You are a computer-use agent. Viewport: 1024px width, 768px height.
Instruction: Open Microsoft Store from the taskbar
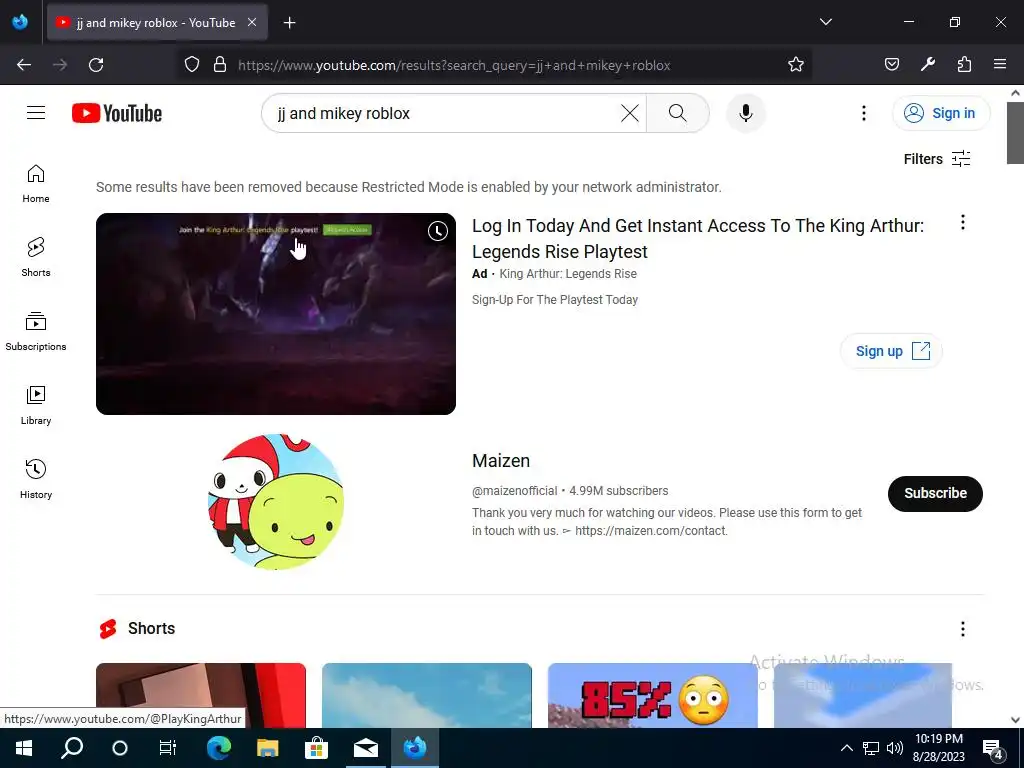coord(316,748)
